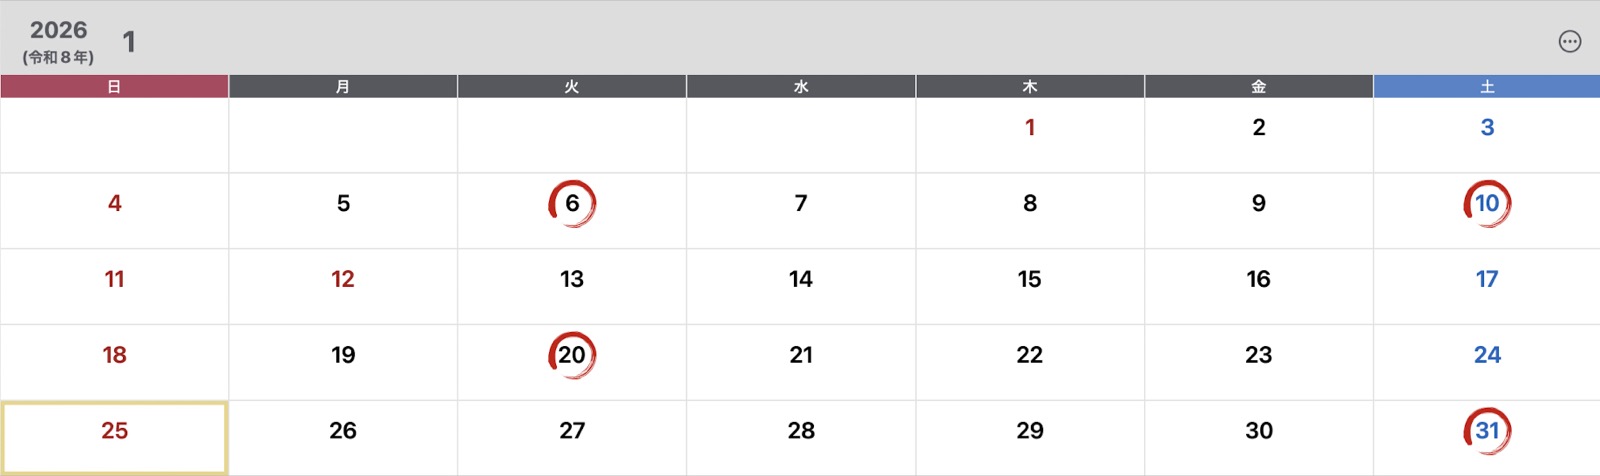Viewport: 1600px width, 476px height.
Task: Click the Monday (月) column header
Action: click(x=343, y=87)
